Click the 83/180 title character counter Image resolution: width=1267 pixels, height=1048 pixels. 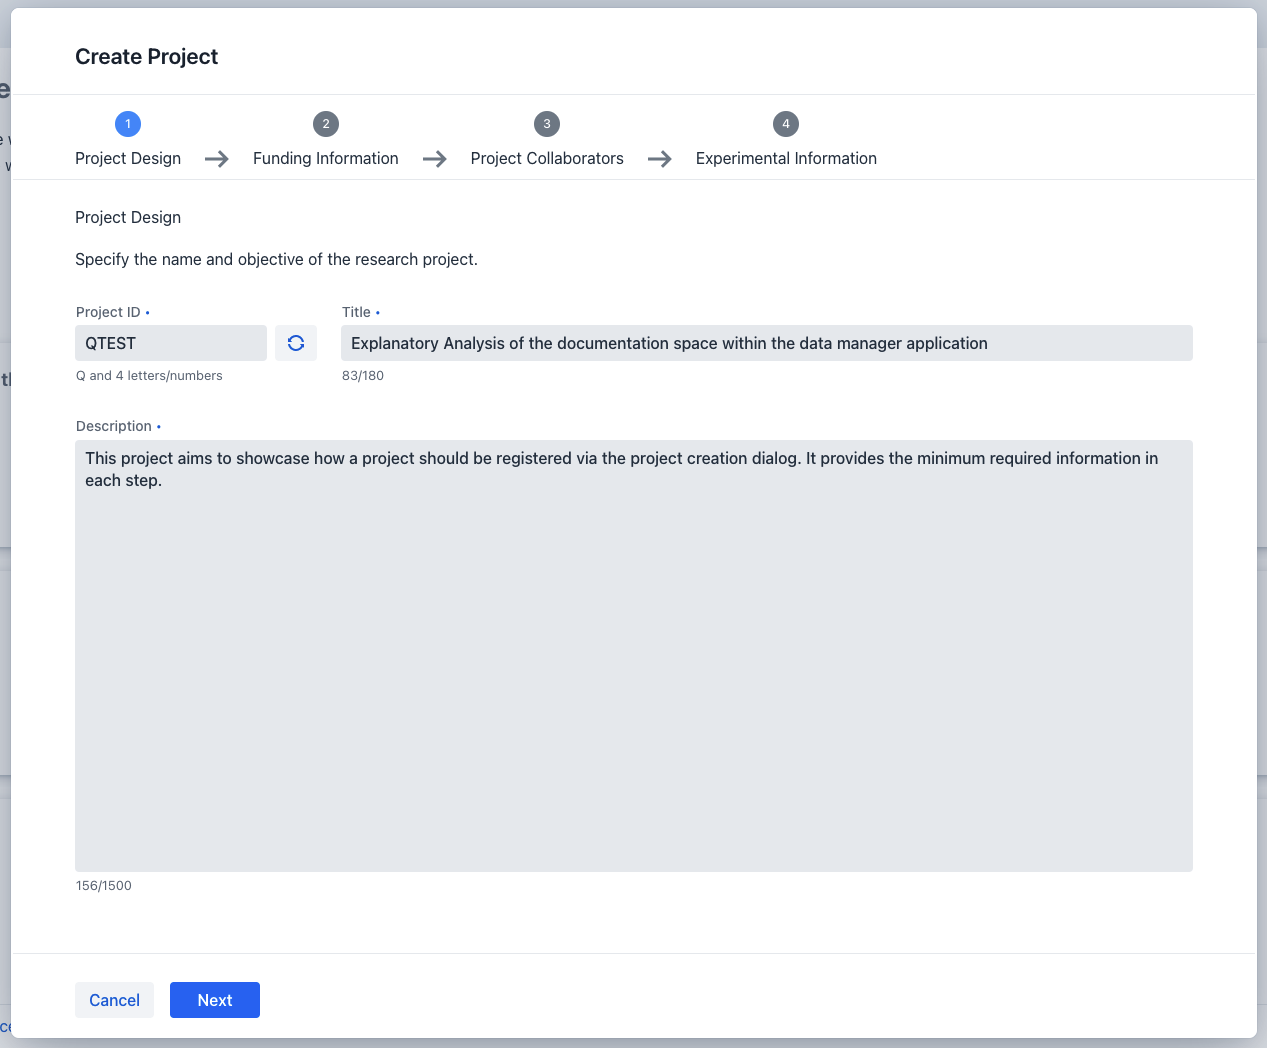point(363,376)
